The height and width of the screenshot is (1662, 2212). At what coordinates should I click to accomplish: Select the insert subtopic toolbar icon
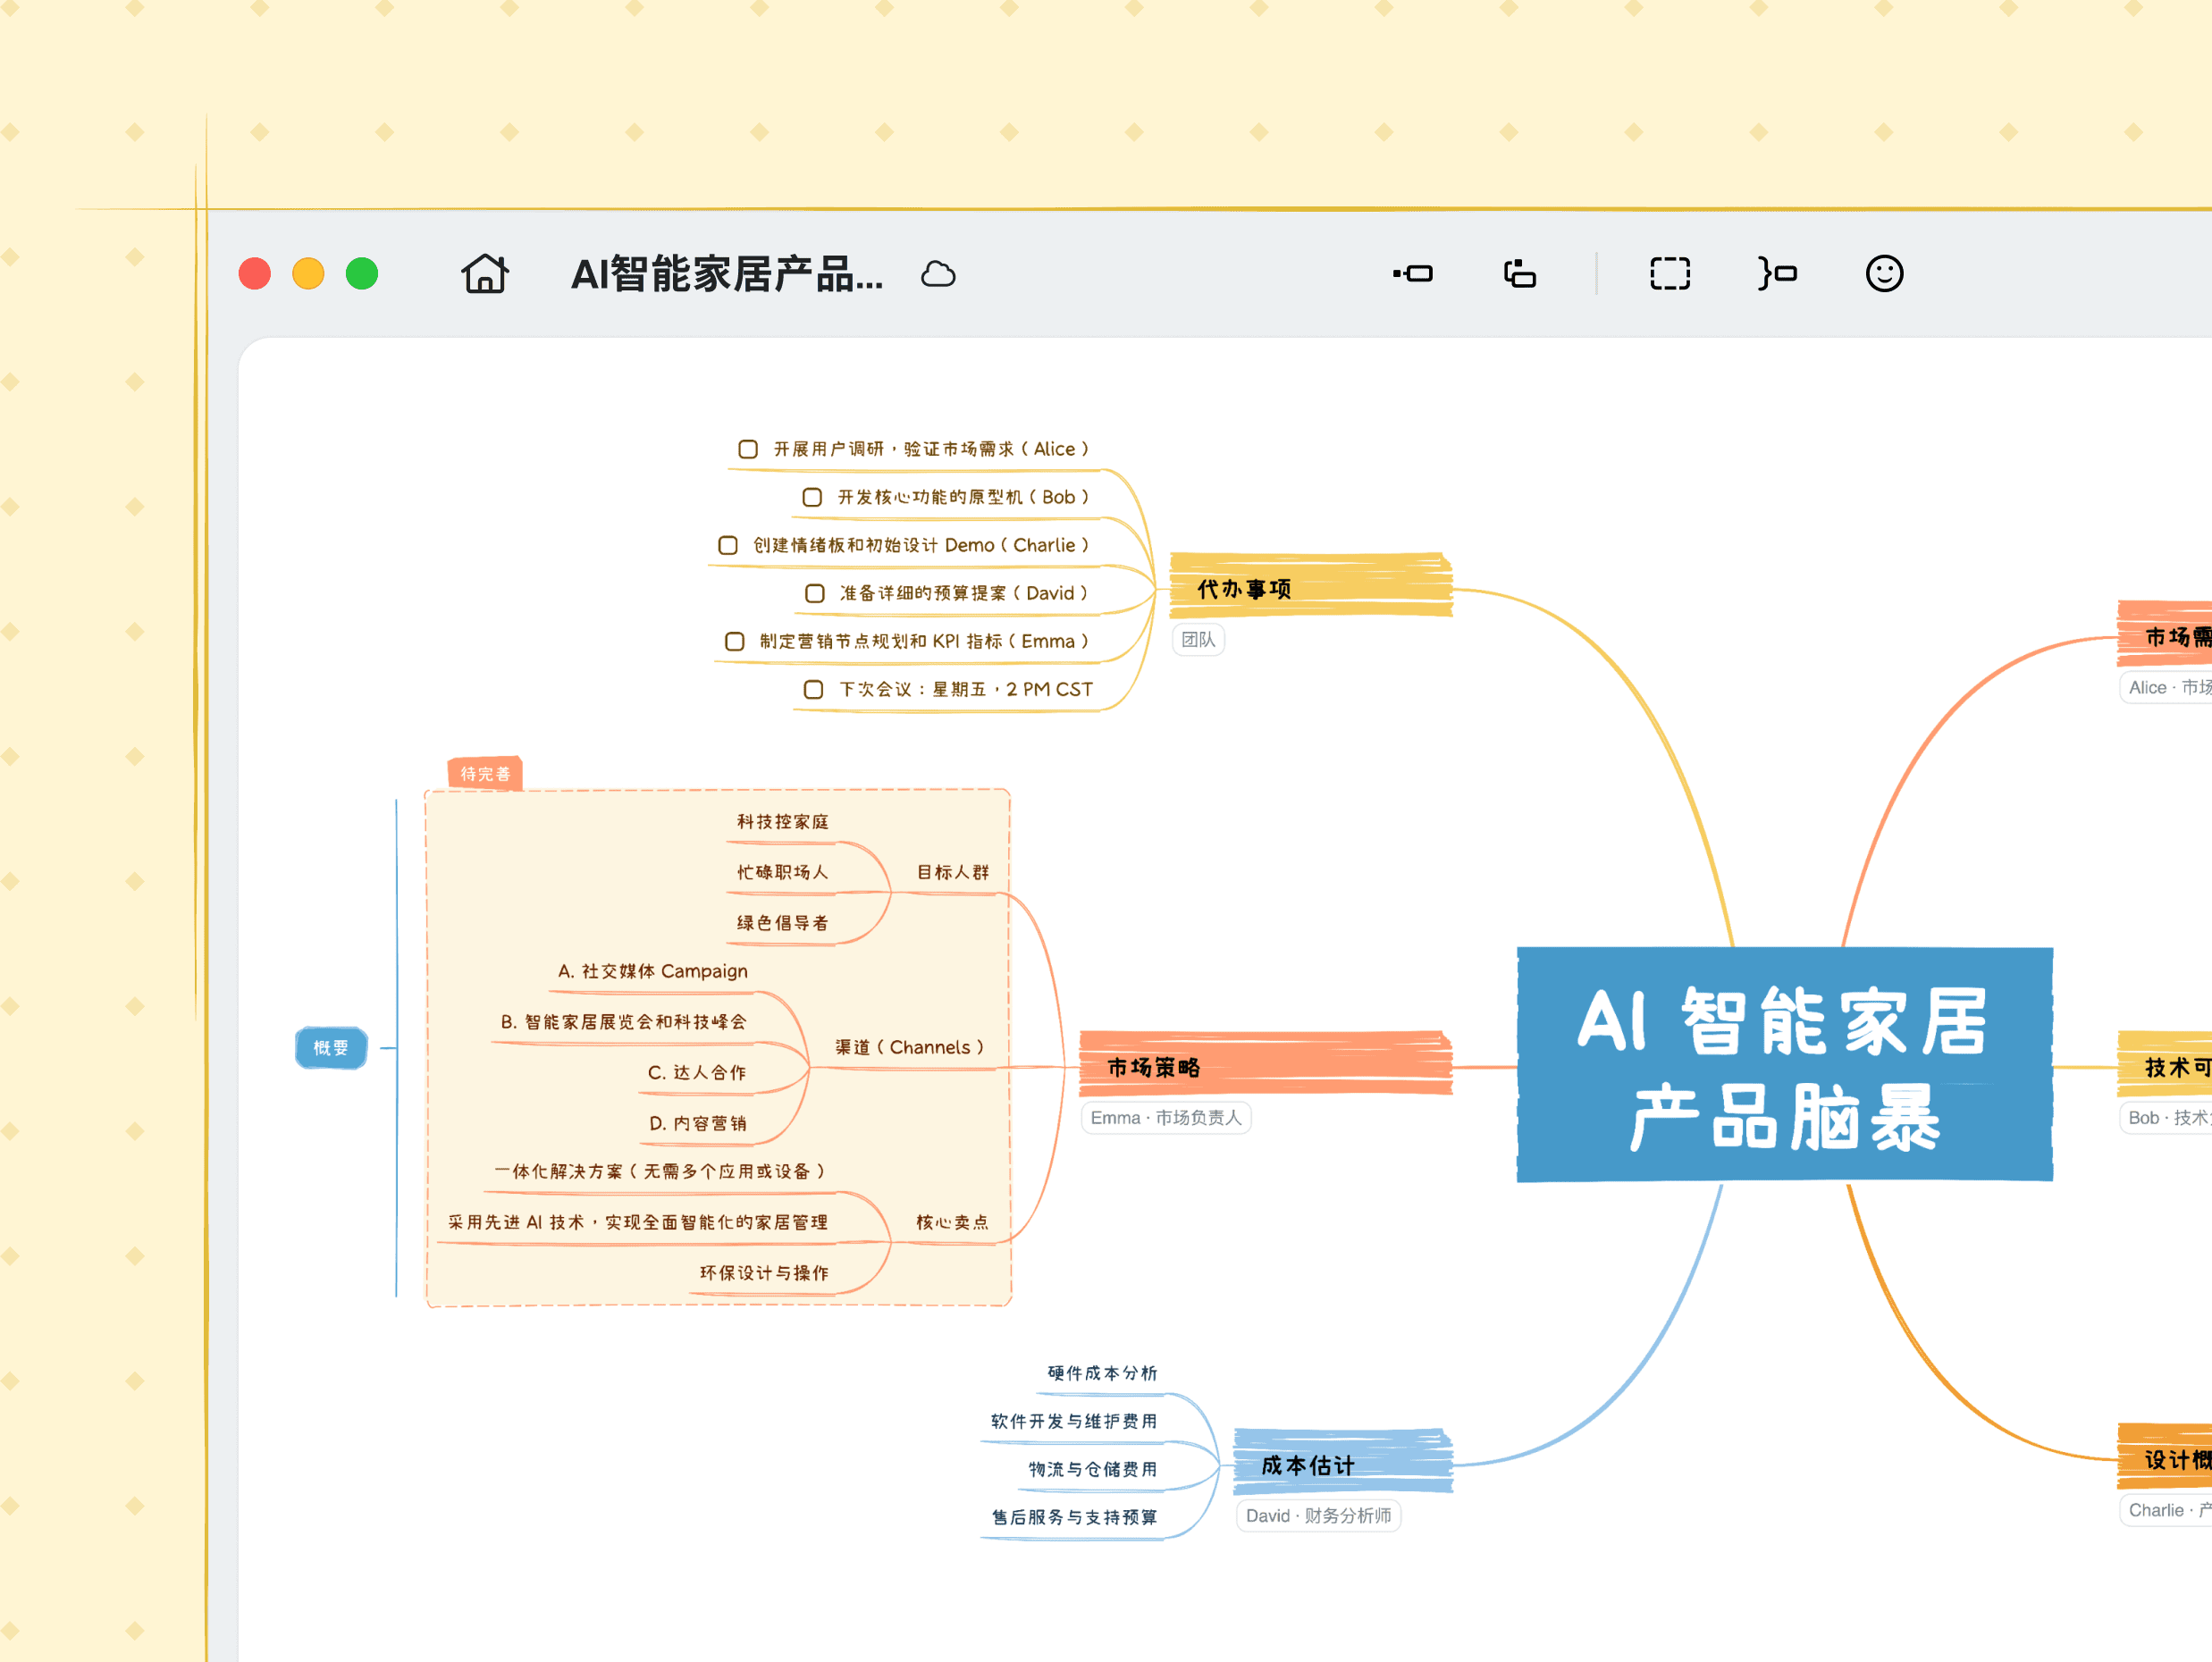(1520, 273)
